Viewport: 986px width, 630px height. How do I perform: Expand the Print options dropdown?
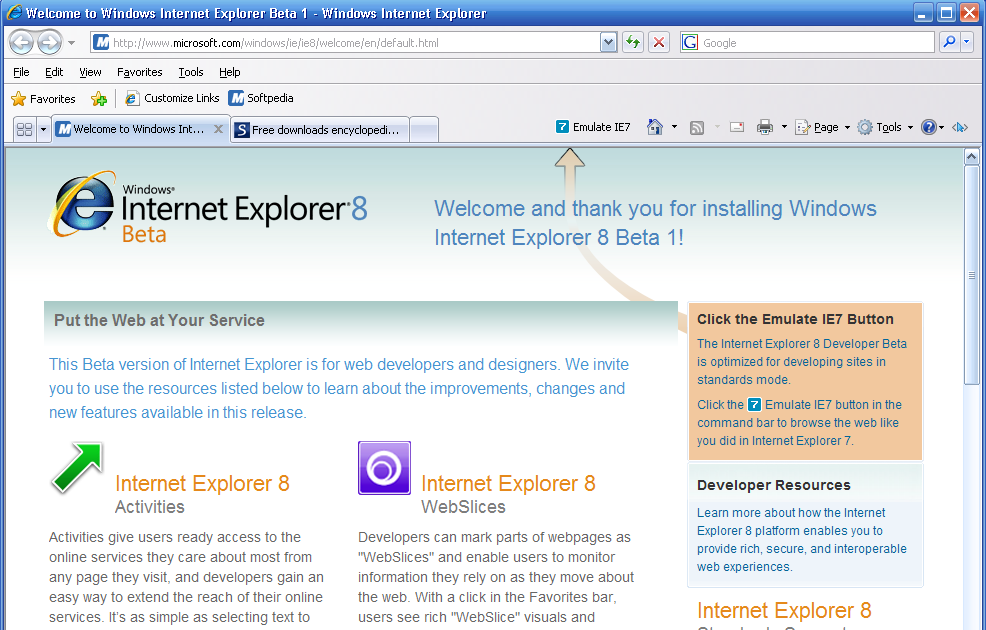point(784,127)
